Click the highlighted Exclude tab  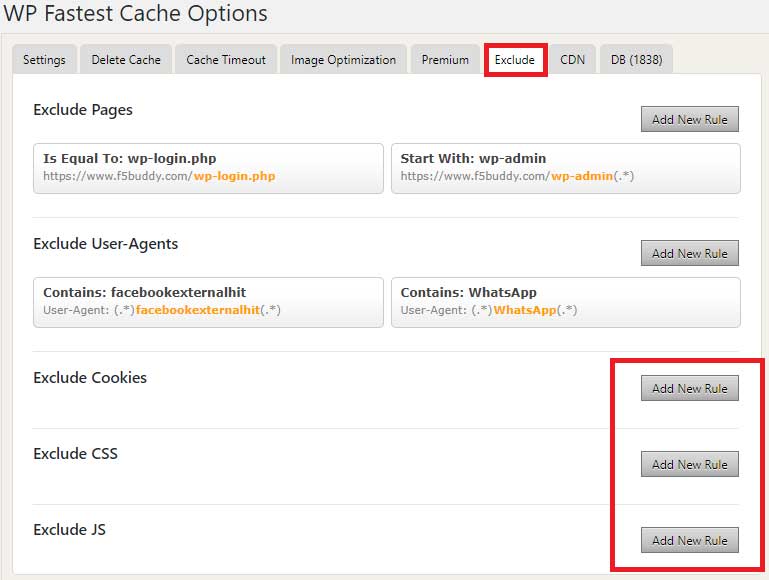point(515,59)
